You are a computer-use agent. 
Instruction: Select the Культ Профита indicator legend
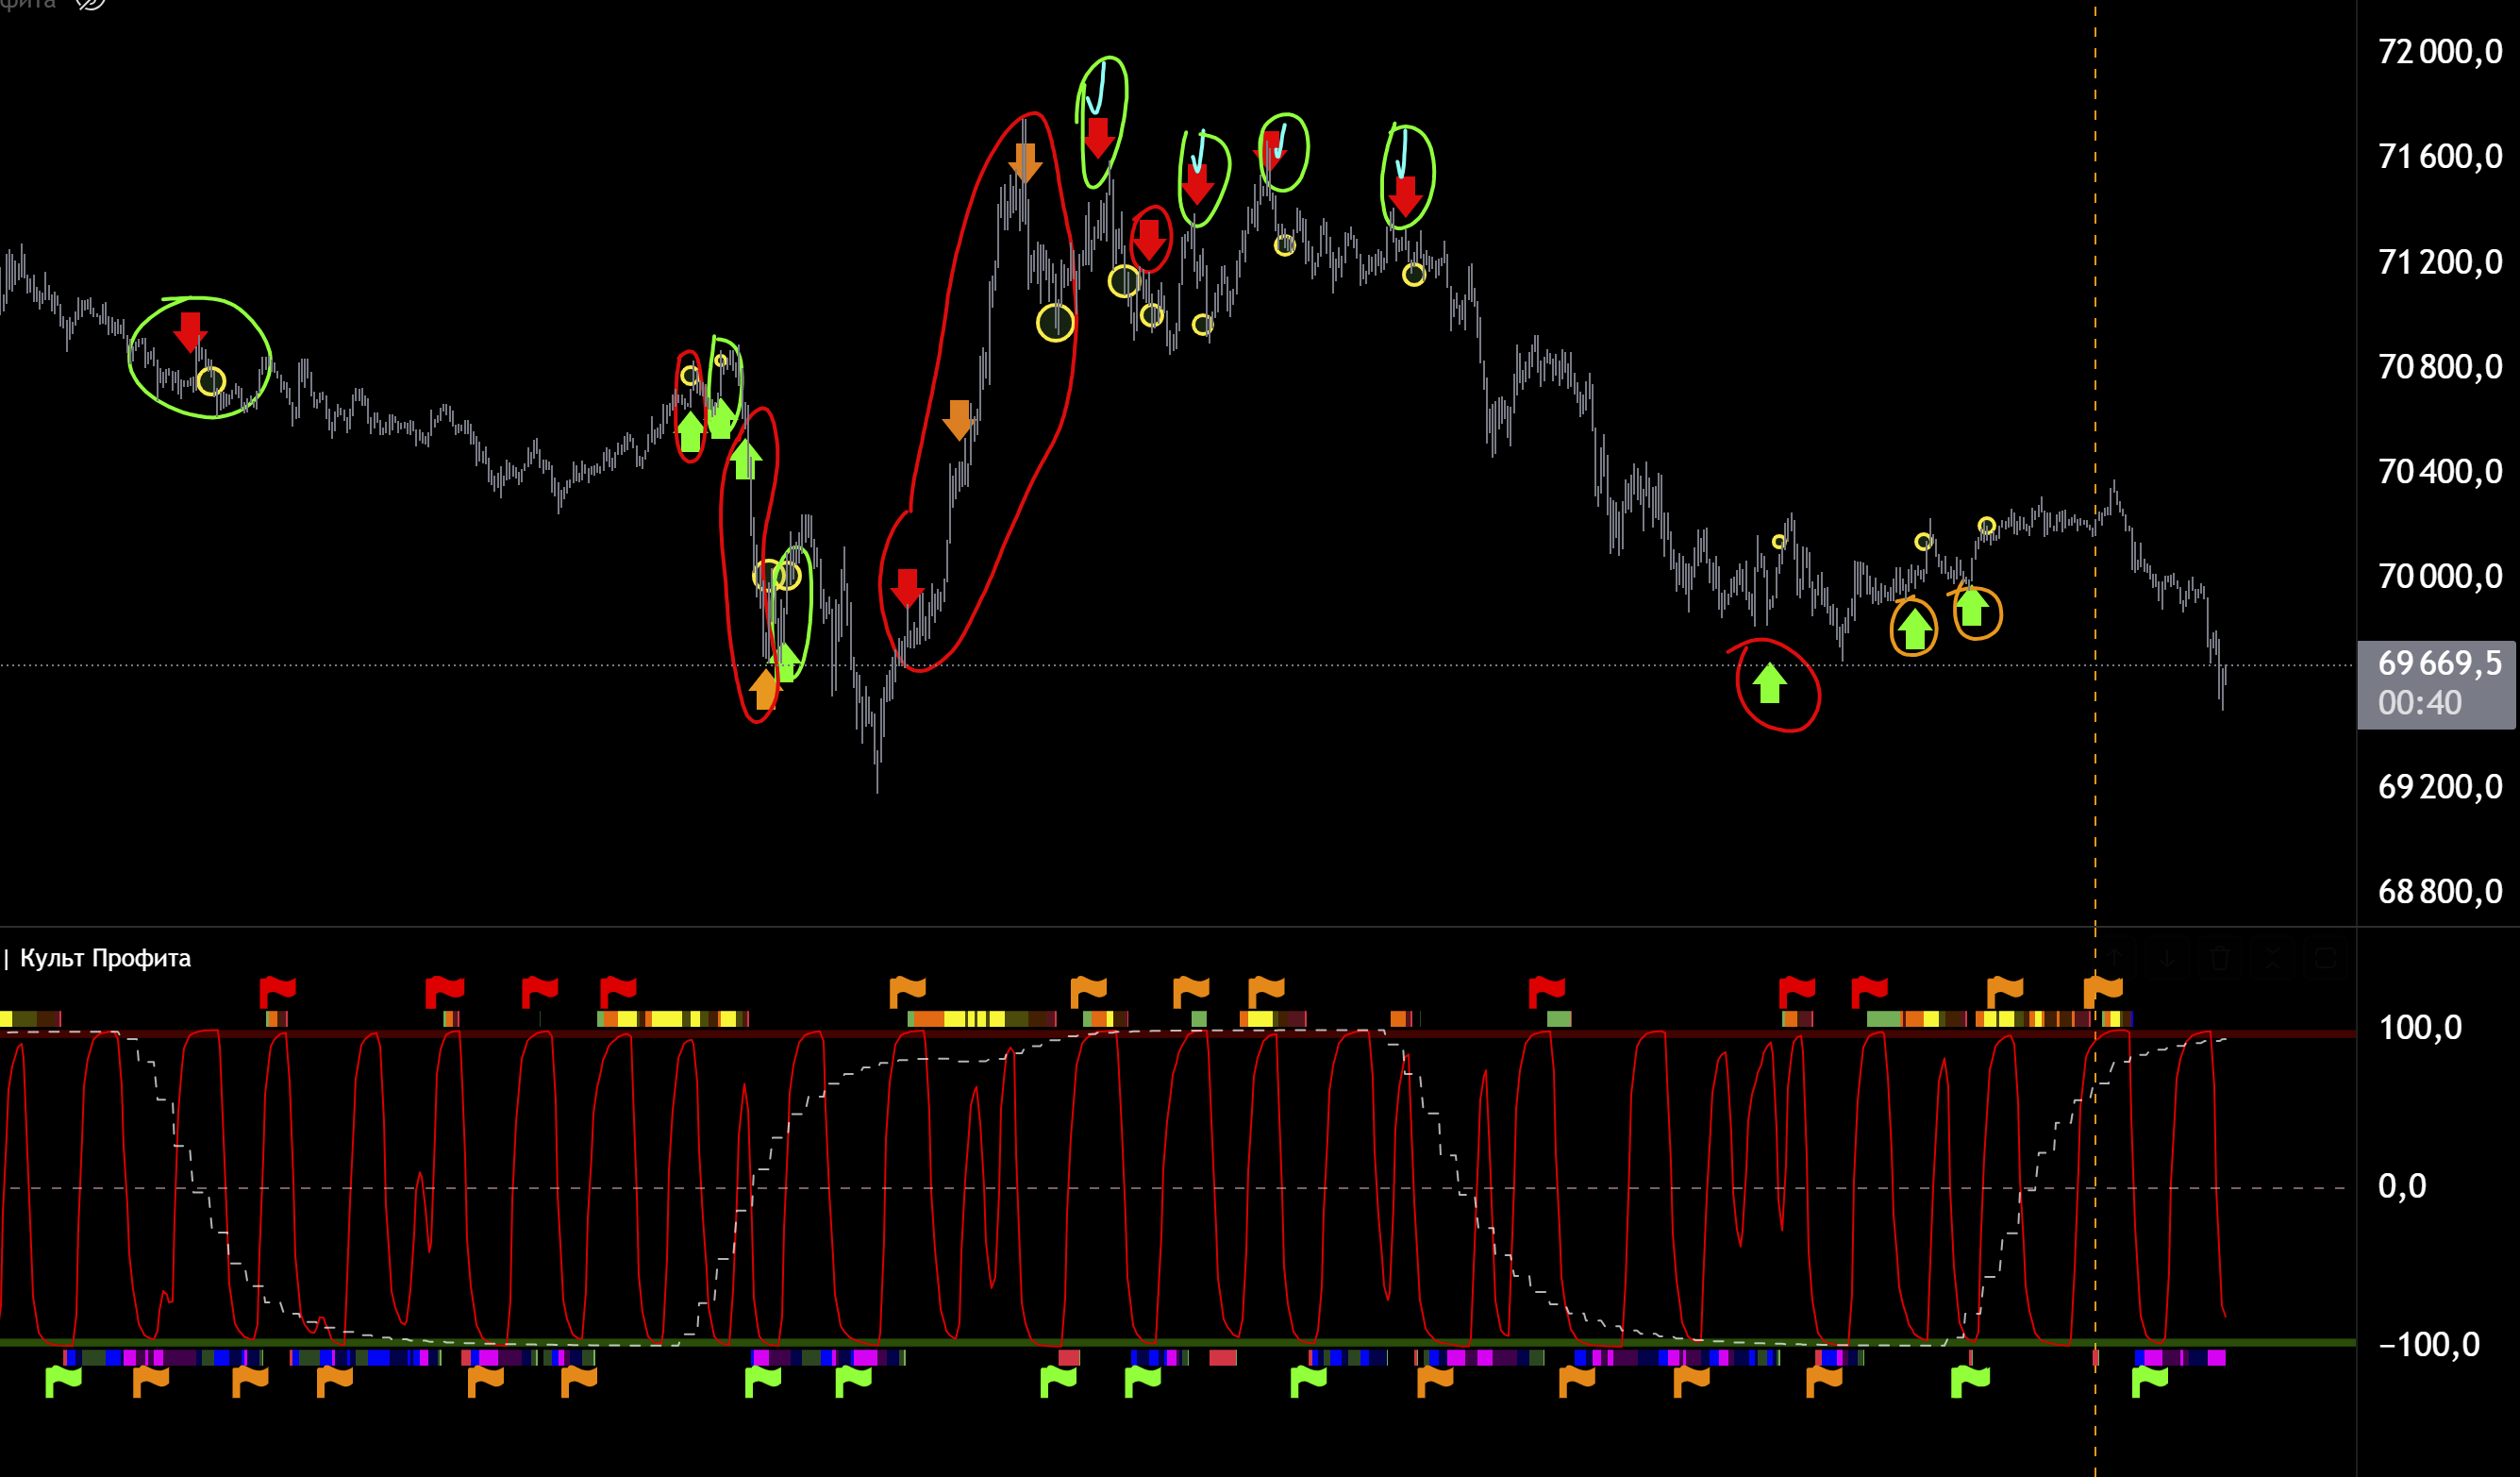pyautogui.click(x=105, y=958)
